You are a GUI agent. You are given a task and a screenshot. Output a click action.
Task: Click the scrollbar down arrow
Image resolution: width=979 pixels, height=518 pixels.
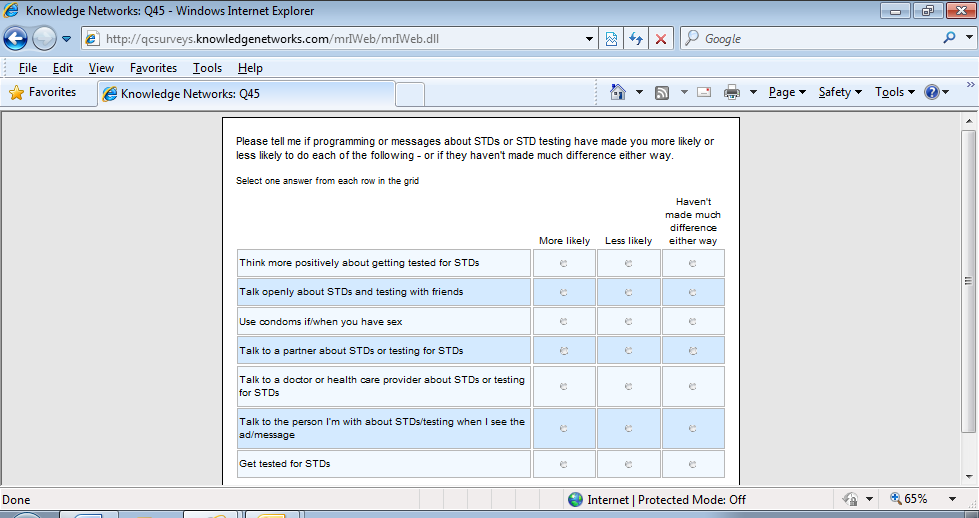coord(968,477)
